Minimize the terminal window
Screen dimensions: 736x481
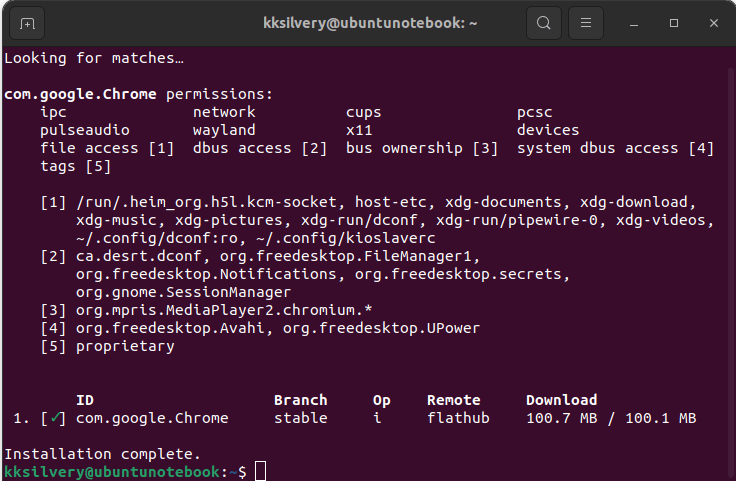pyautogui.click(x=634, y=23)
